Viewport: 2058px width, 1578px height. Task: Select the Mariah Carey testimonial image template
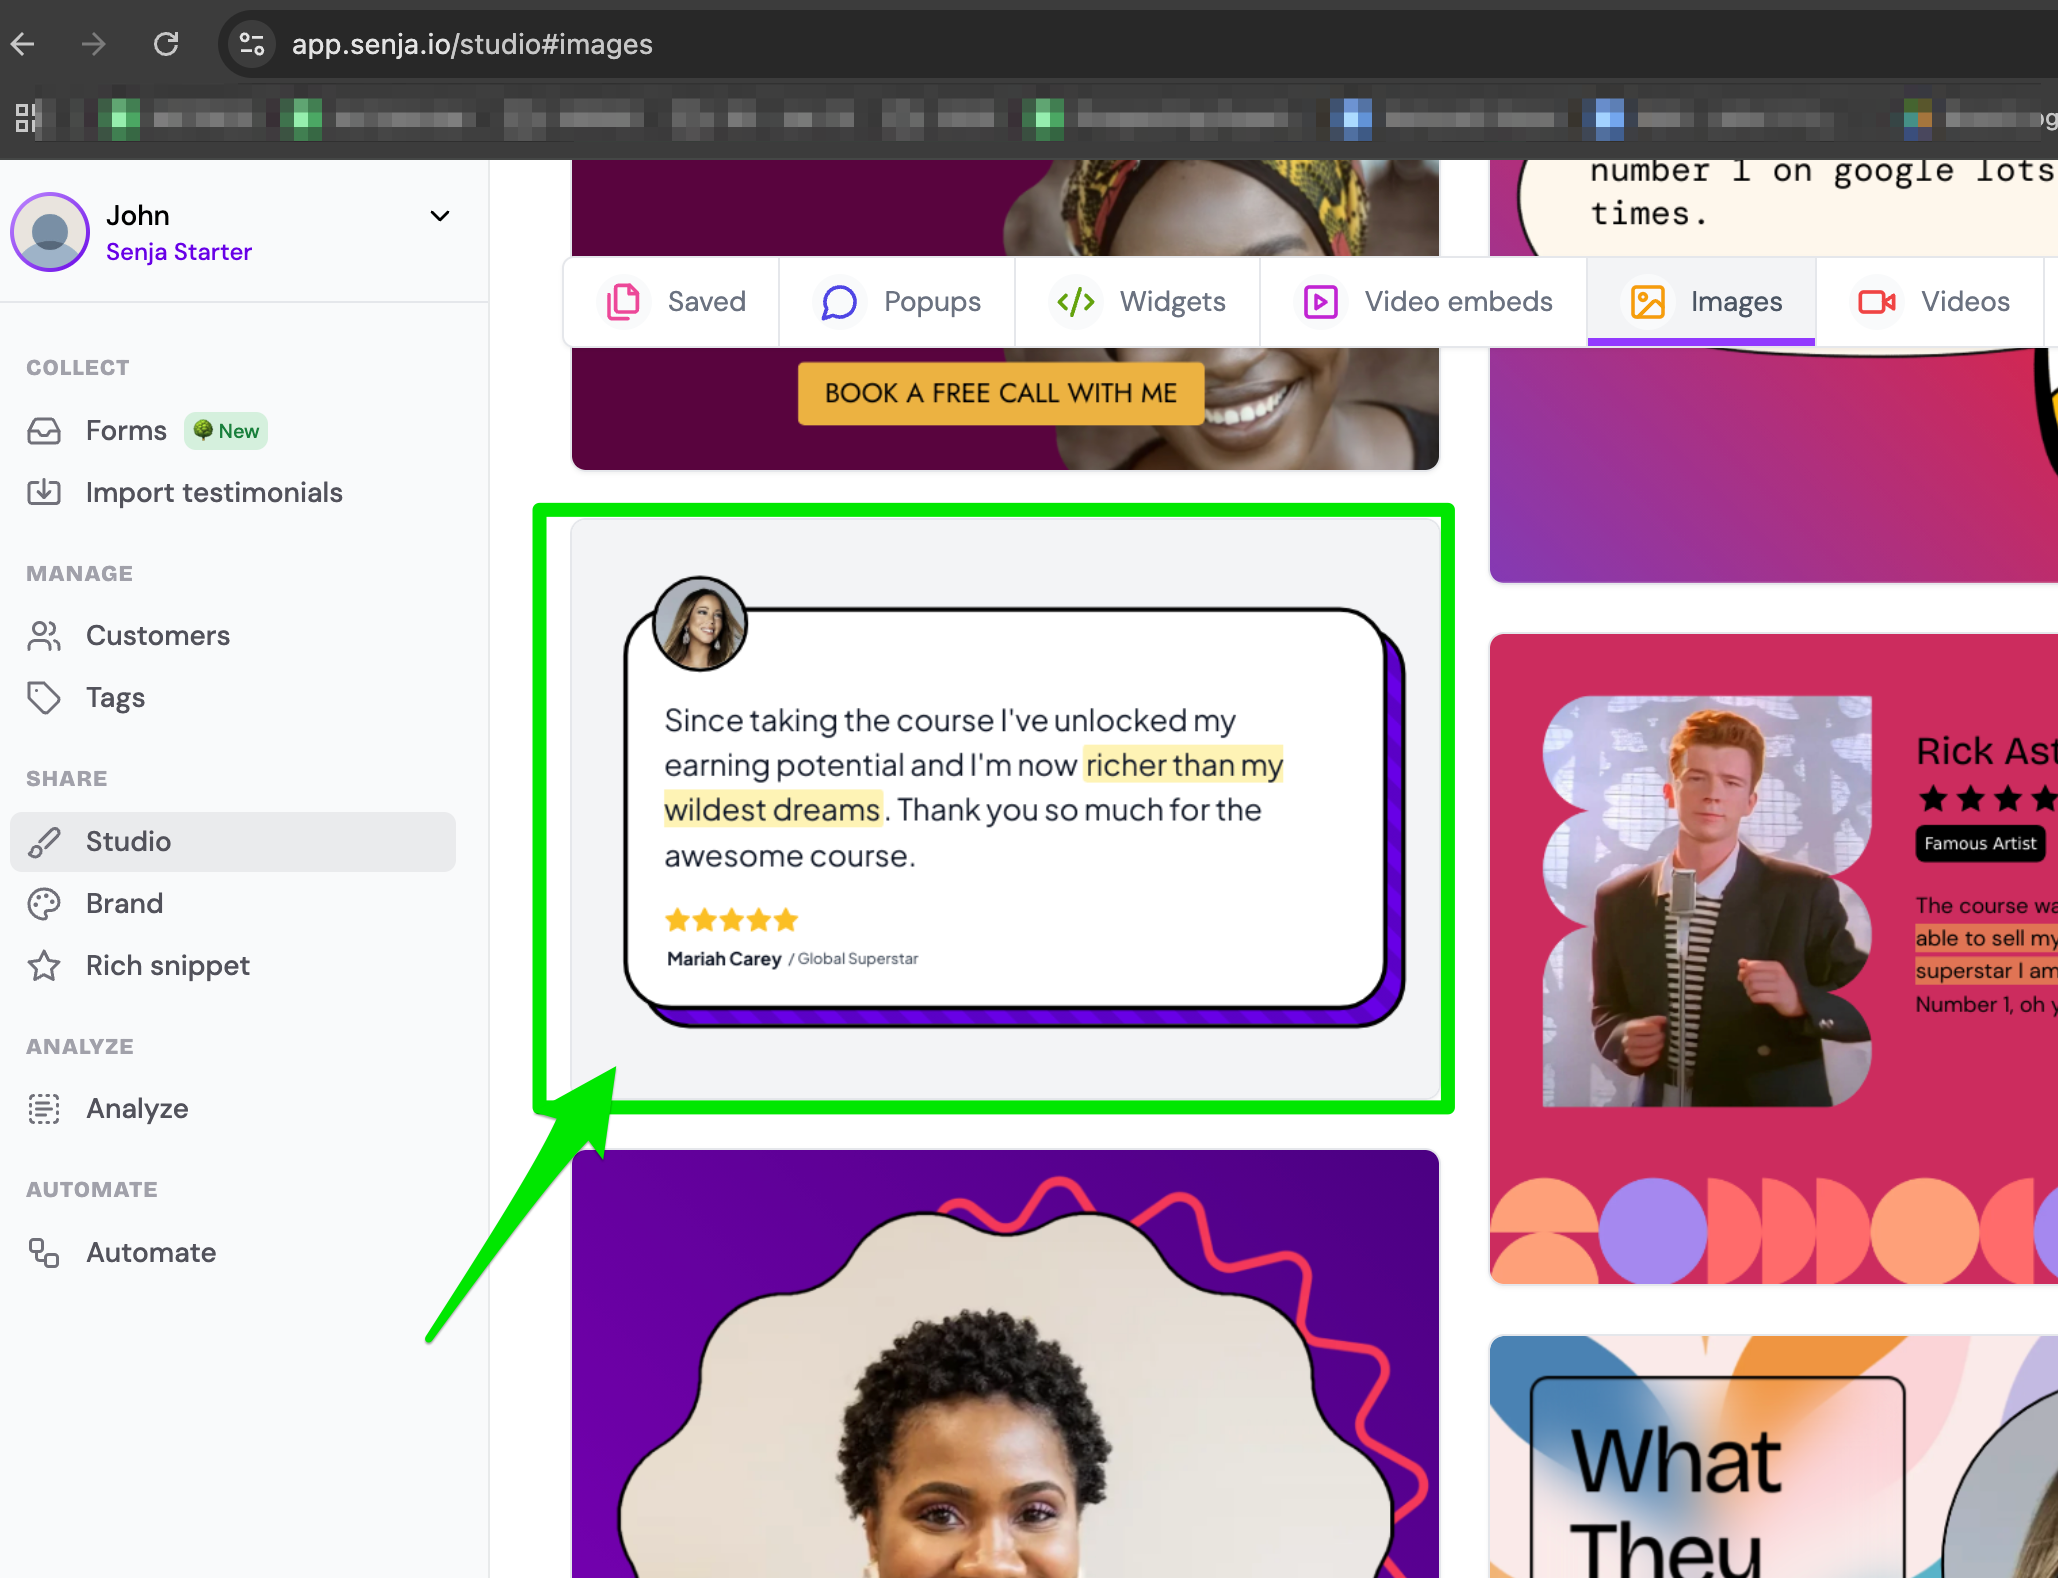click(1004, 810)
